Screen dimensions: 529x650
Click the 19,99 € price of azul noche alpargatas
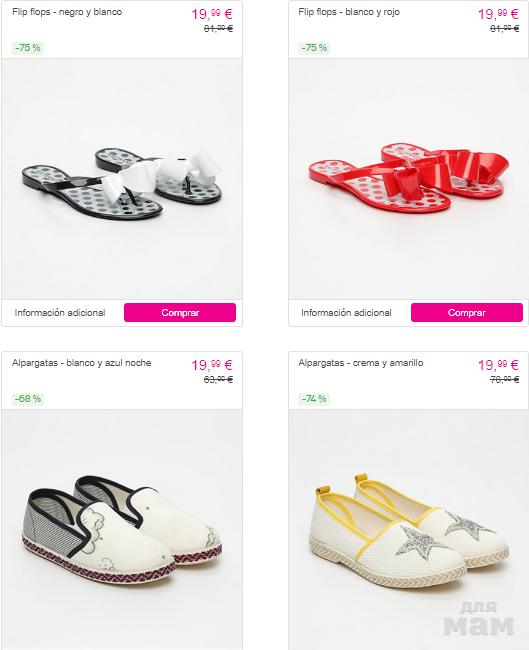[x=212, y=365]
